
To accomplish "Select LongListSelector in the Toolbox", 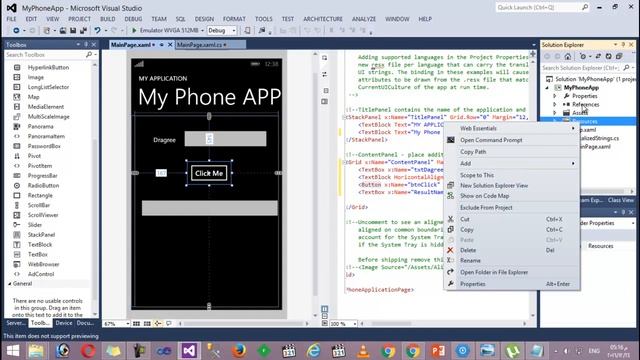I will coord(48,87).
